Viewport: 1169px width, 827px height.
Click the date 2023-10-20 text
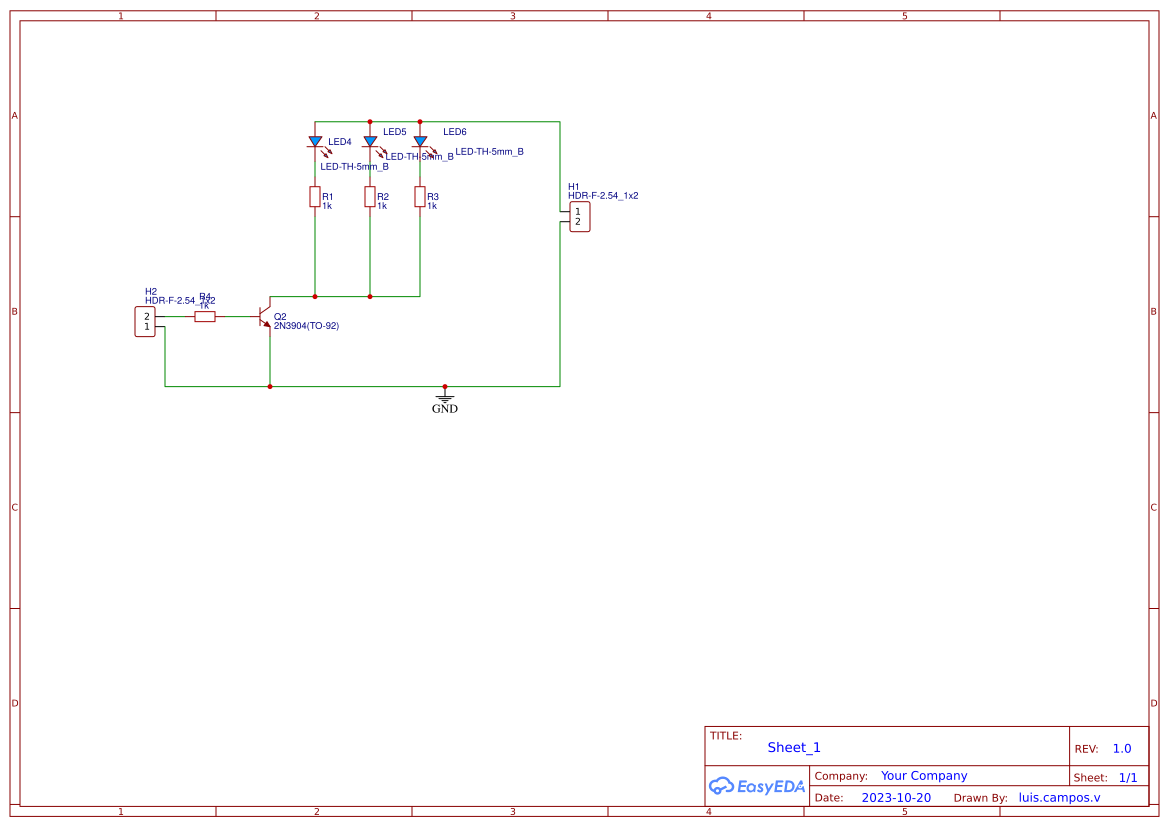point(897,797)
